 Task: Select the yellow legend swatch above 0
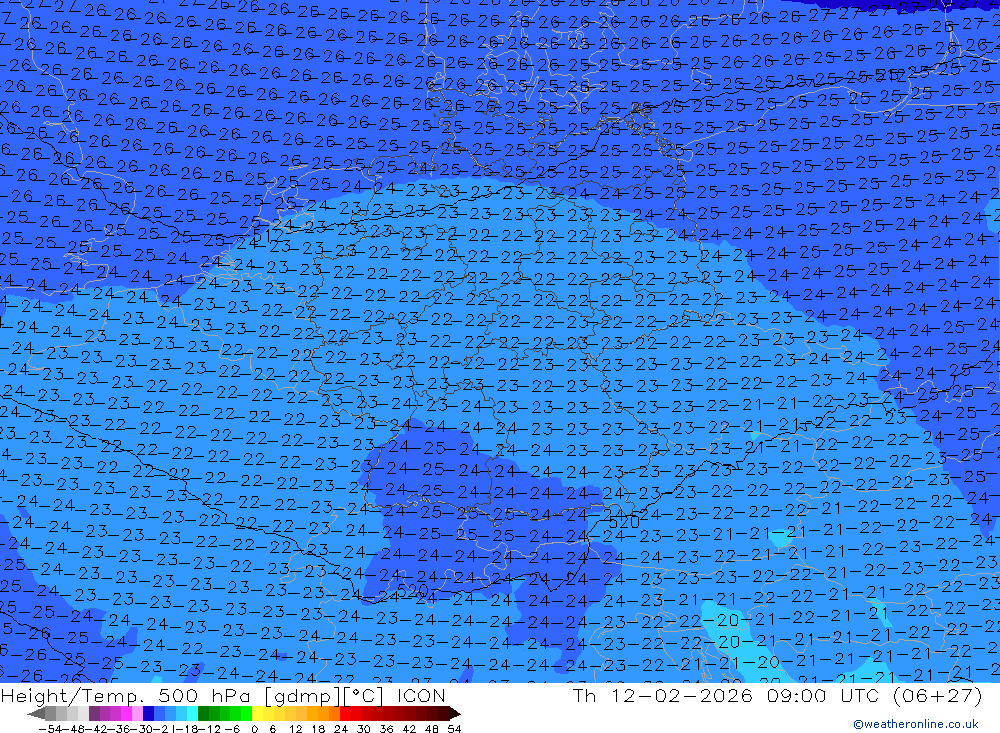point(258,713)
